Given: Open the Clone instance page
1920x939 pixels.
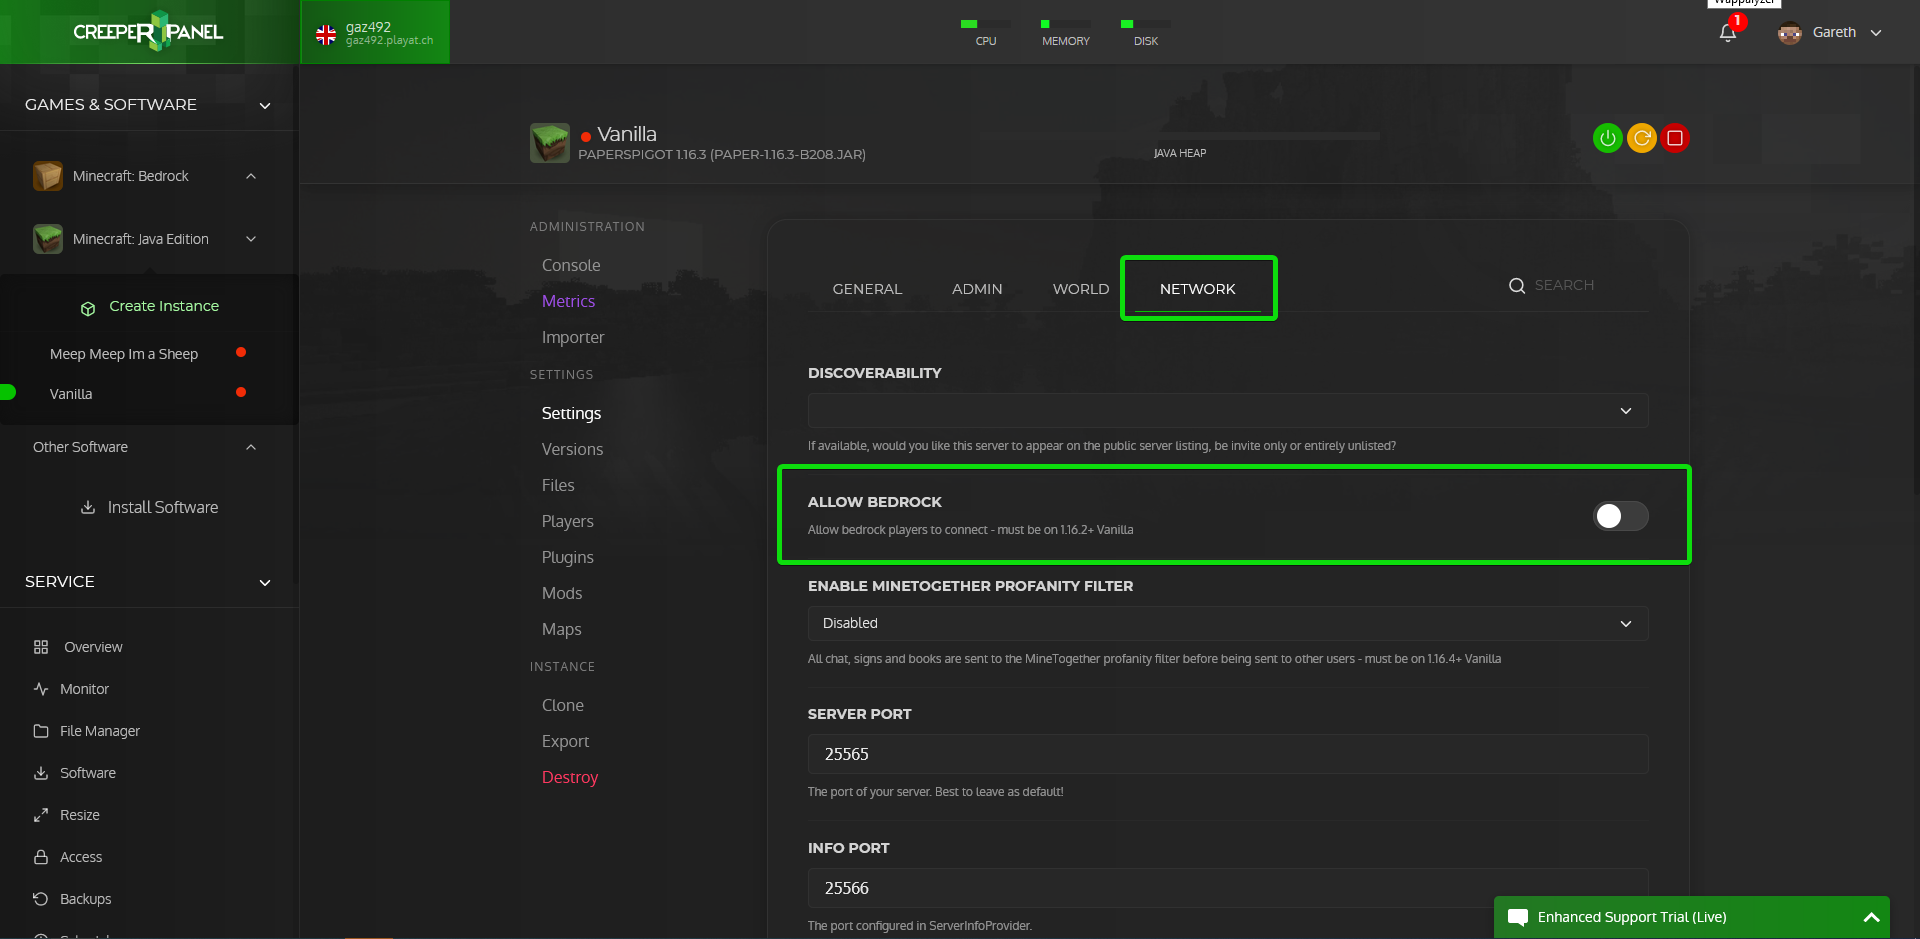Looking at the screenshot, I should 562,705.
